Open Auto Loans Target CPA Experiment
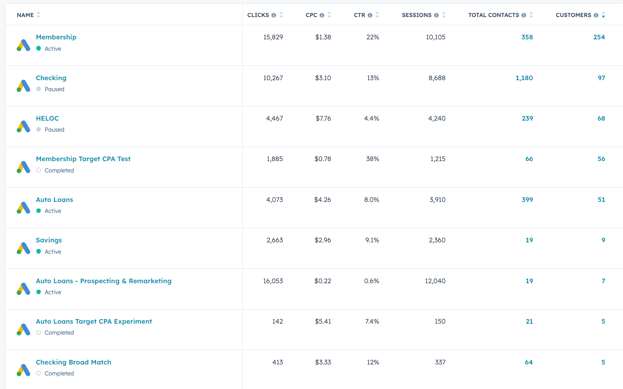Image resolution: width=623 pixels, height=389 pixels. pos(94,321)
